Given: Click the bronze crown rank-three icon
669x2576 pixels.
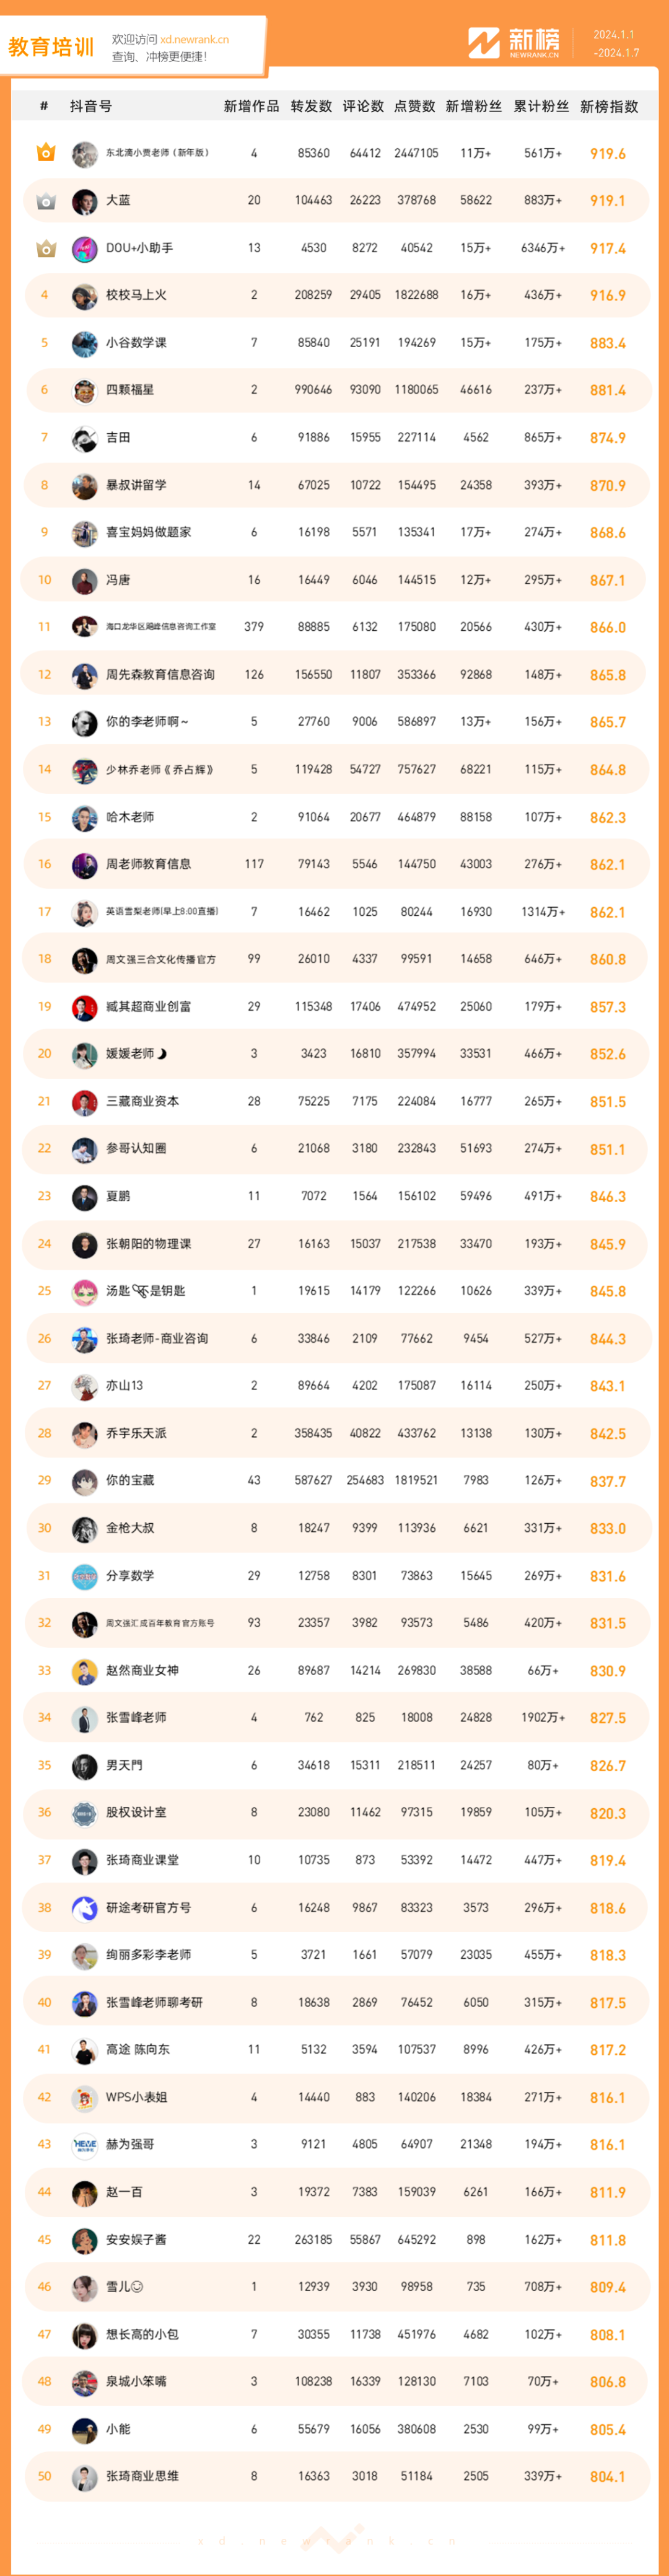Looking at the screenshot, I should pos(45,248).
